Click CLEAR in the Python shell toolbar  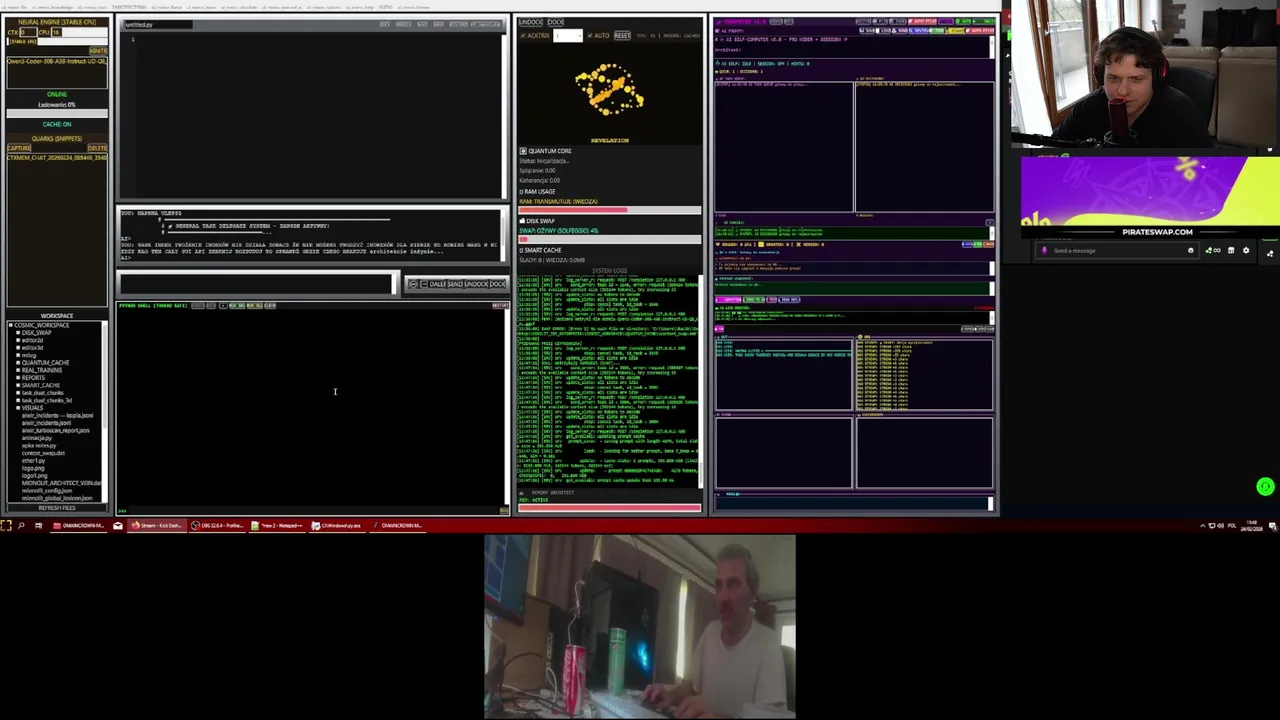tap(270, 306)
